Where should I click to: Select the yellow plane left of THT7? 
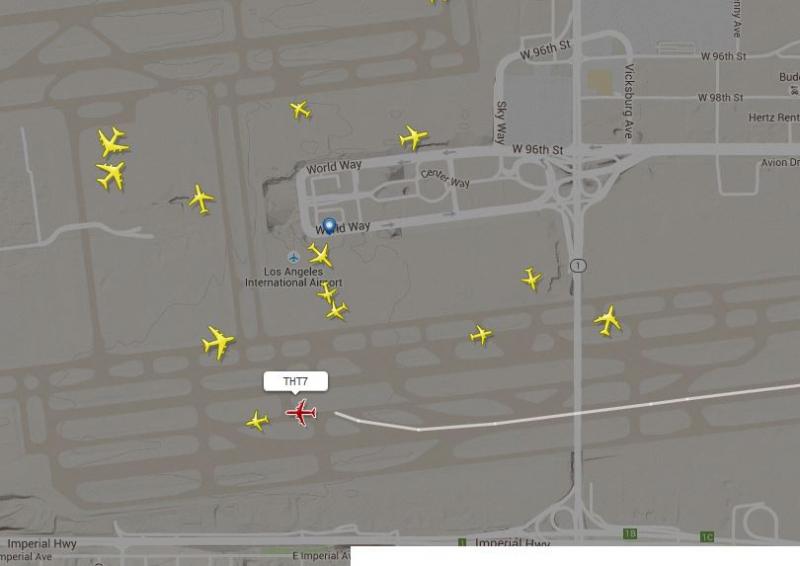(x=257, y=421)
